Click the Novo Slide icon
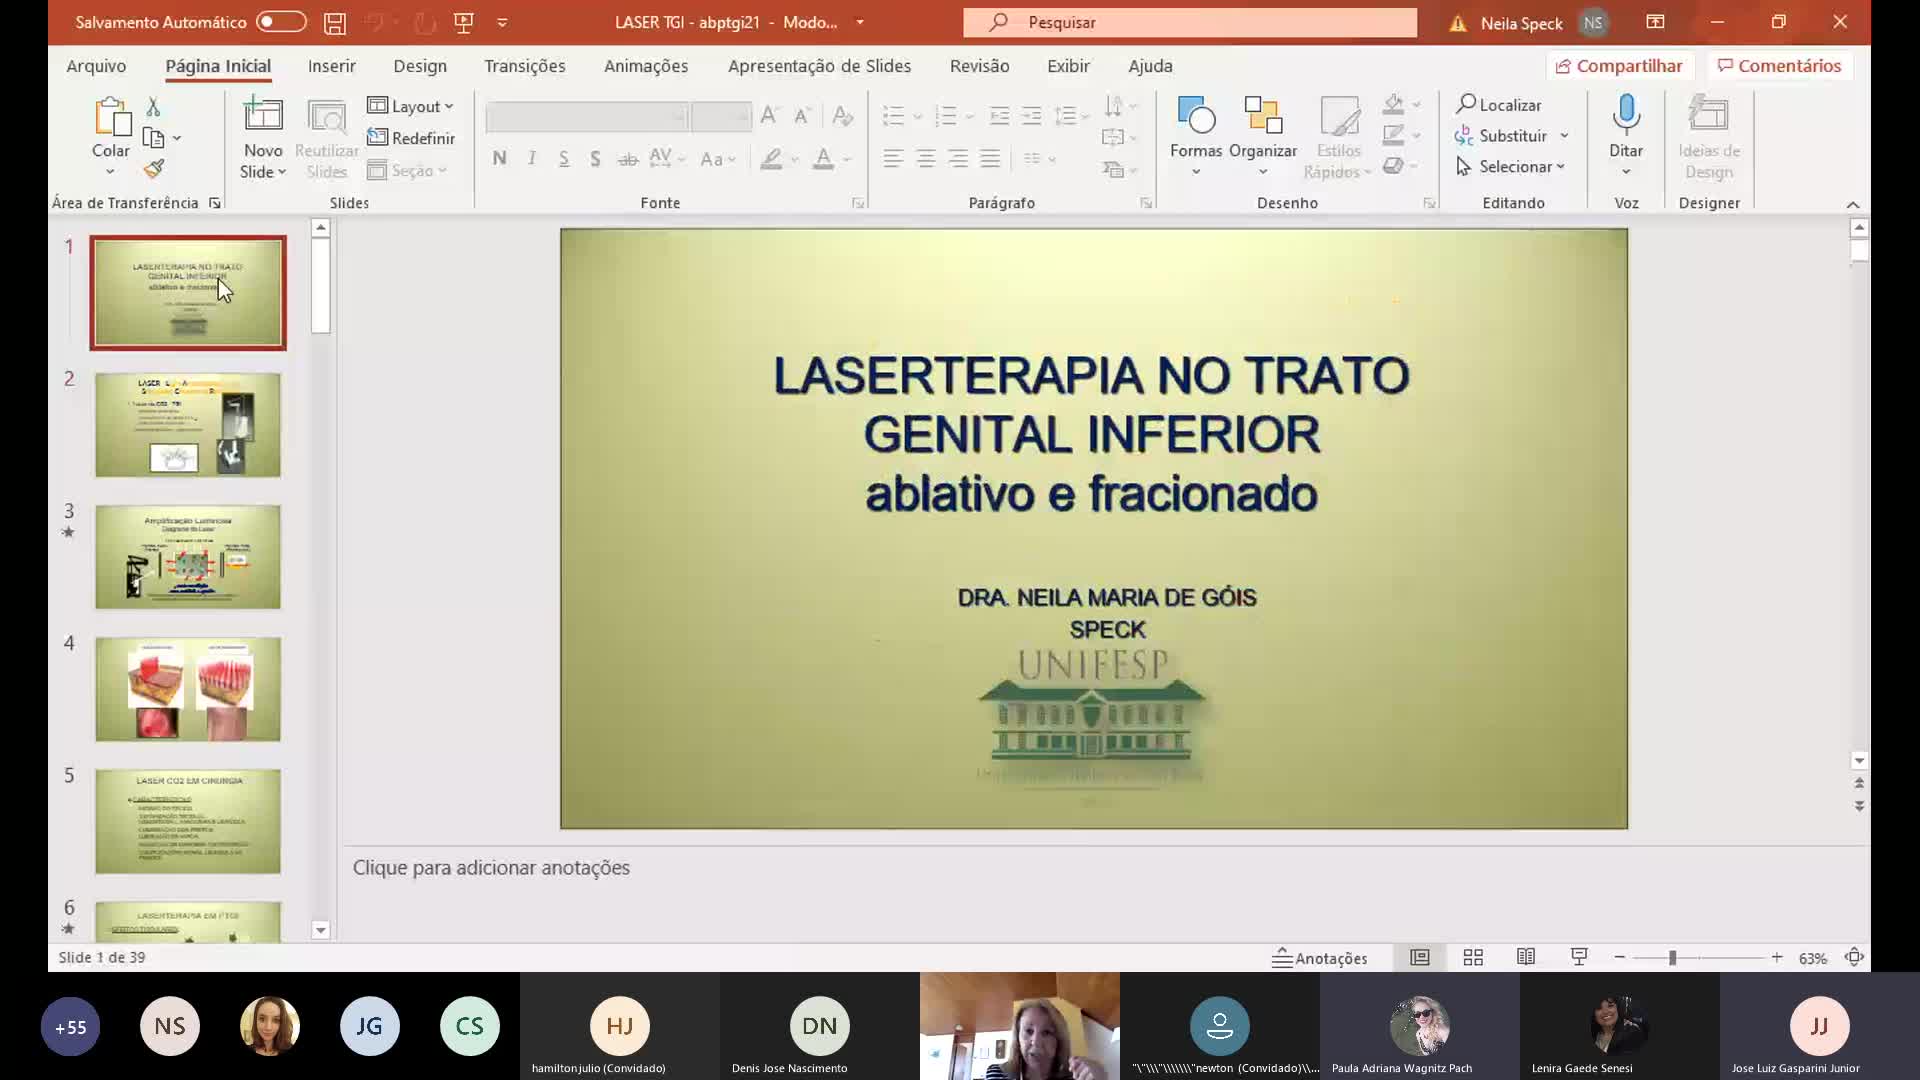 263,116
